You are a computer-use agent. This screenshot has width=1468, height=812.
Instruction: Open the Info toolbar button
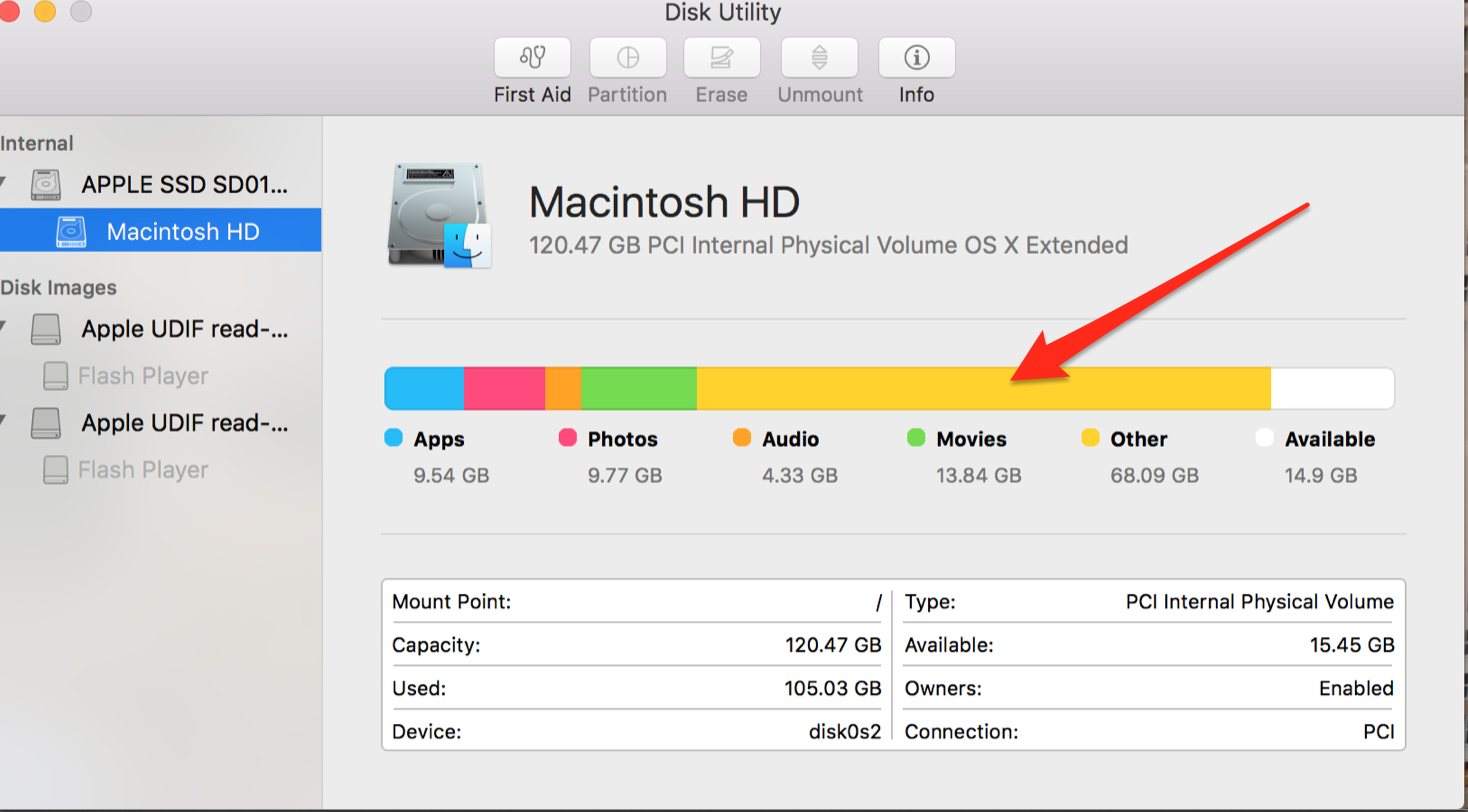point(916,58)
